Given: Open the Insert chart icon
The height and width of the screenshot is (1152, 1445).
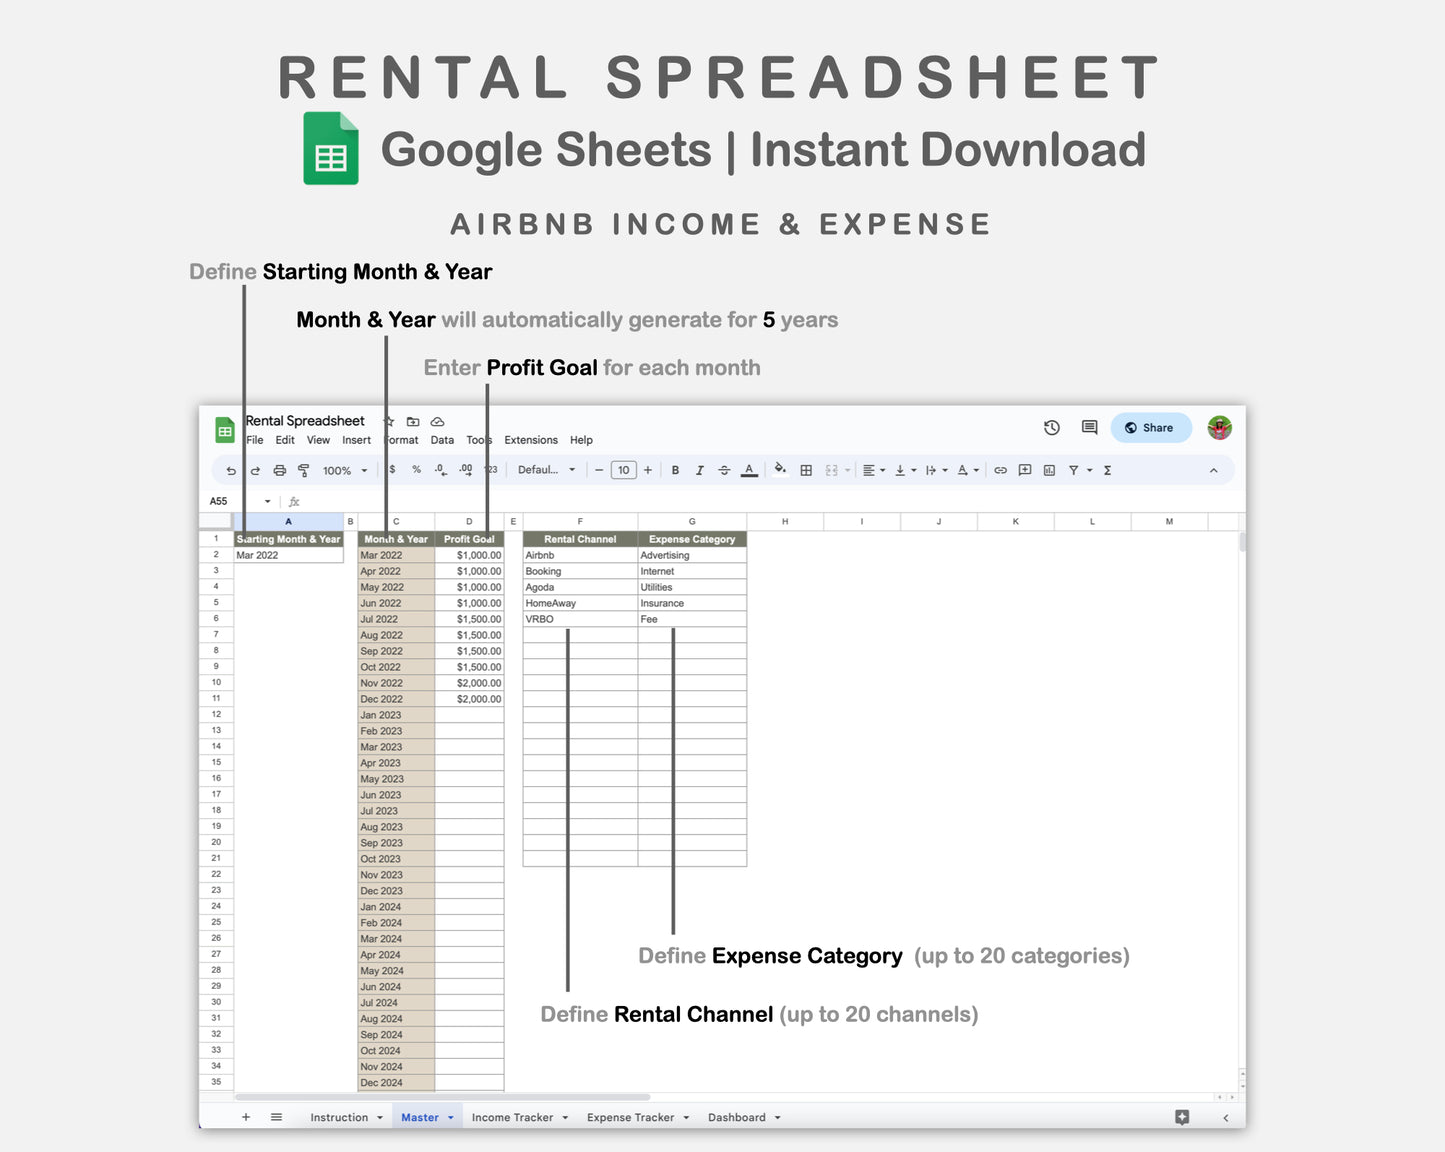Looking at the screenshot, I should pyautogui.click(x=1048, y=470).
